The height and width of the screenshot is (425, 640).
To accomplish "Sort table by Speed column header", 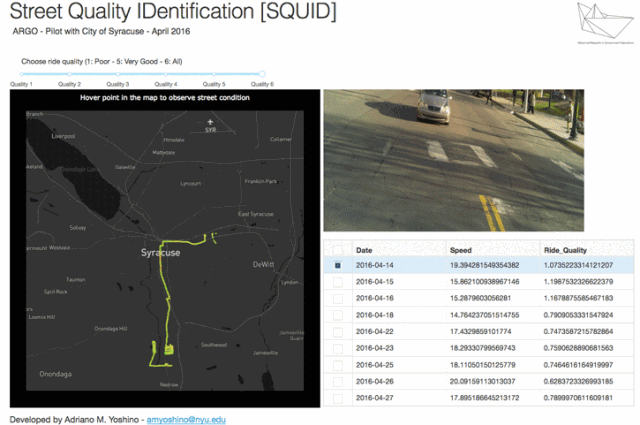I will point(461,249).
